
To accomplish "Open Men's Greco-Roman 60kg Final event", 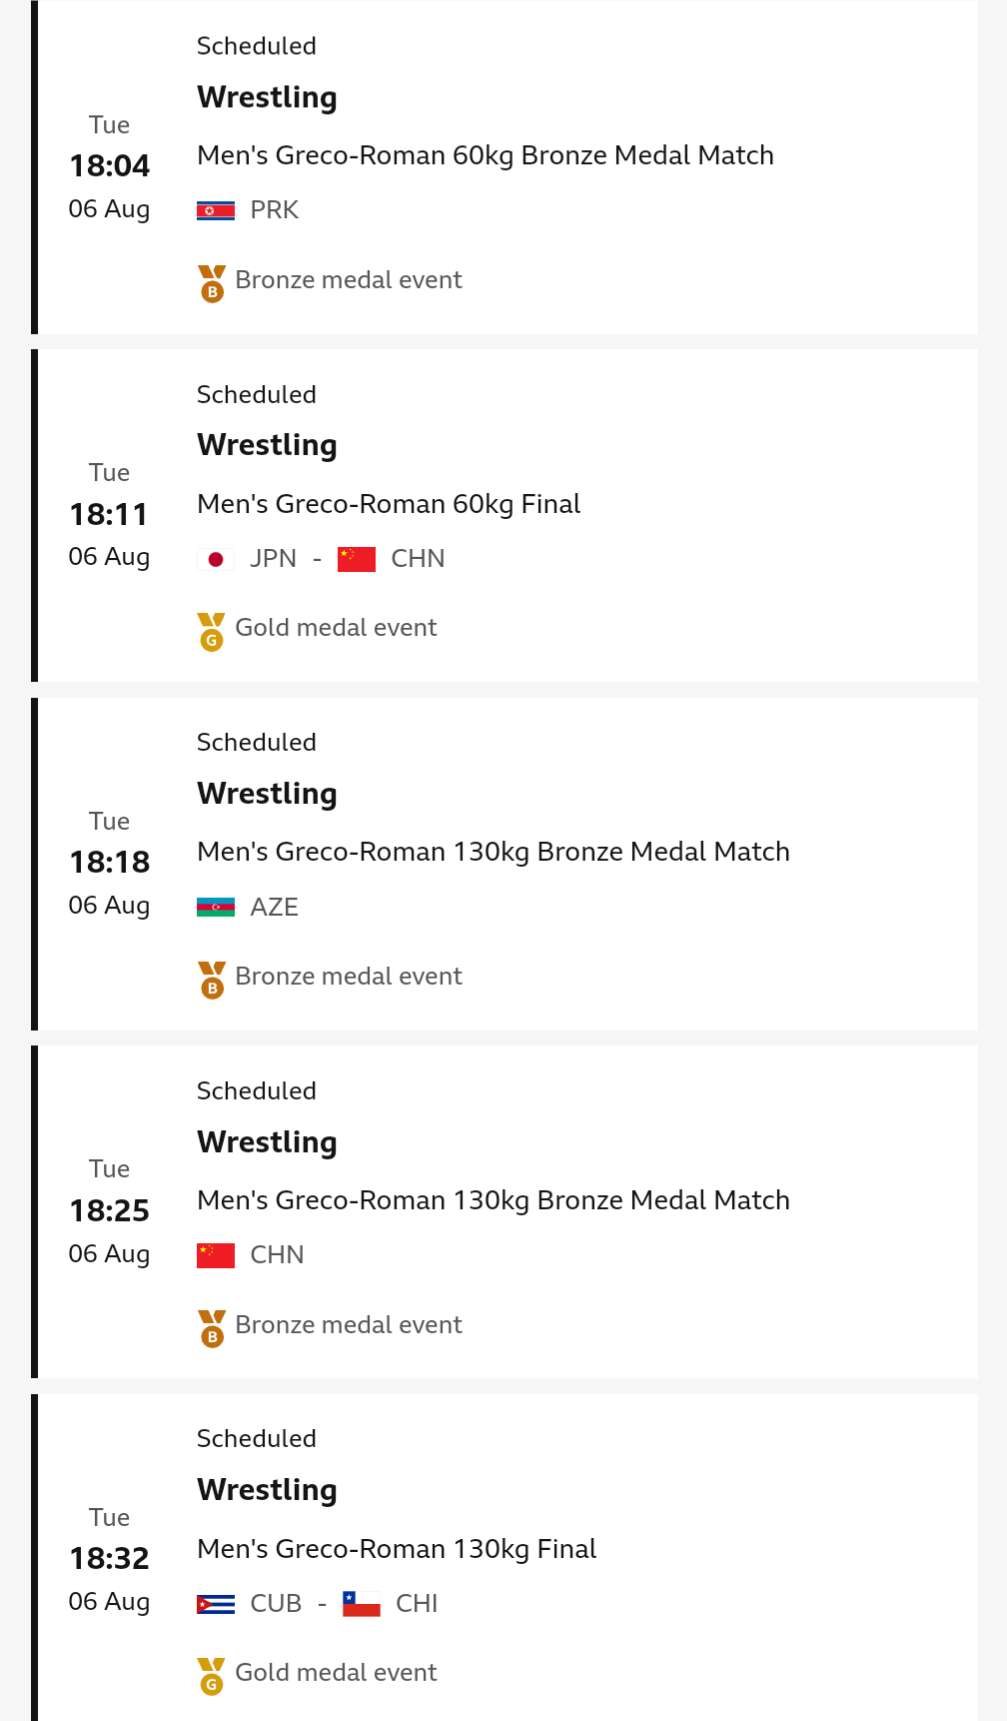I will pos(388,504).
